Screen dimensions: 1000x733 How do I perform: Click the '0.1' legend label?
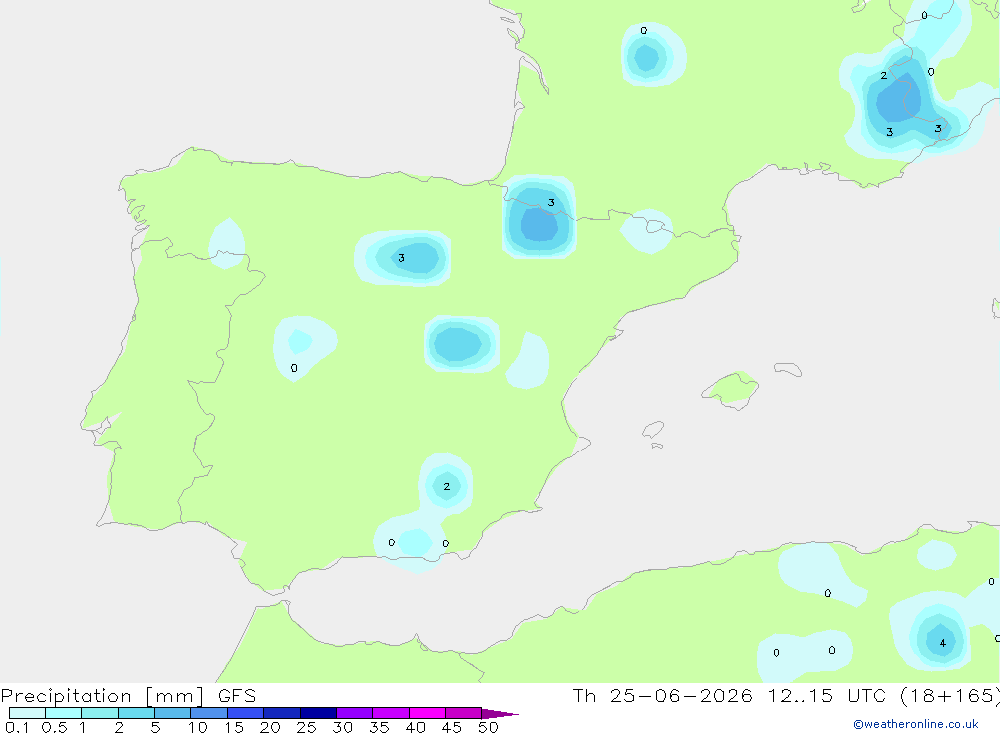pyautogui.click(x=17, y=727)
